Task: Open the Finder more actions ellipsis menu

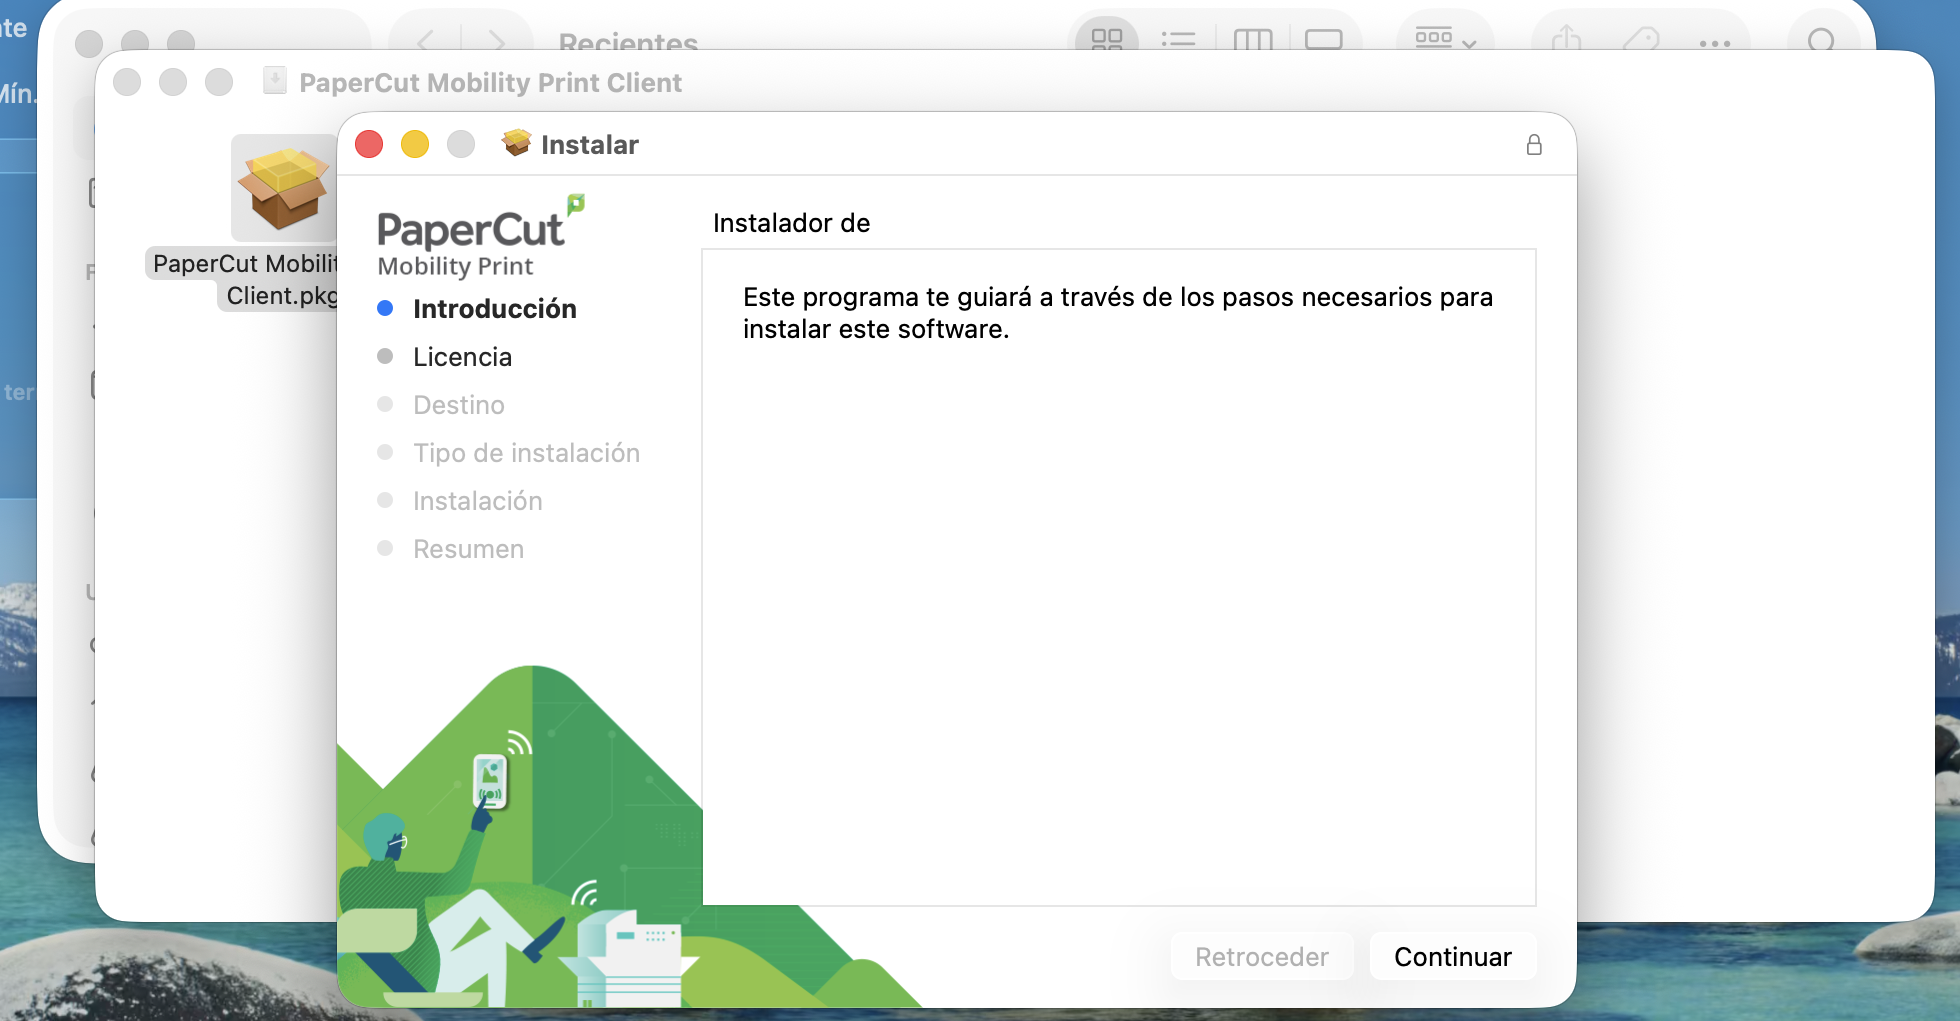Action: pos(1714,43)
